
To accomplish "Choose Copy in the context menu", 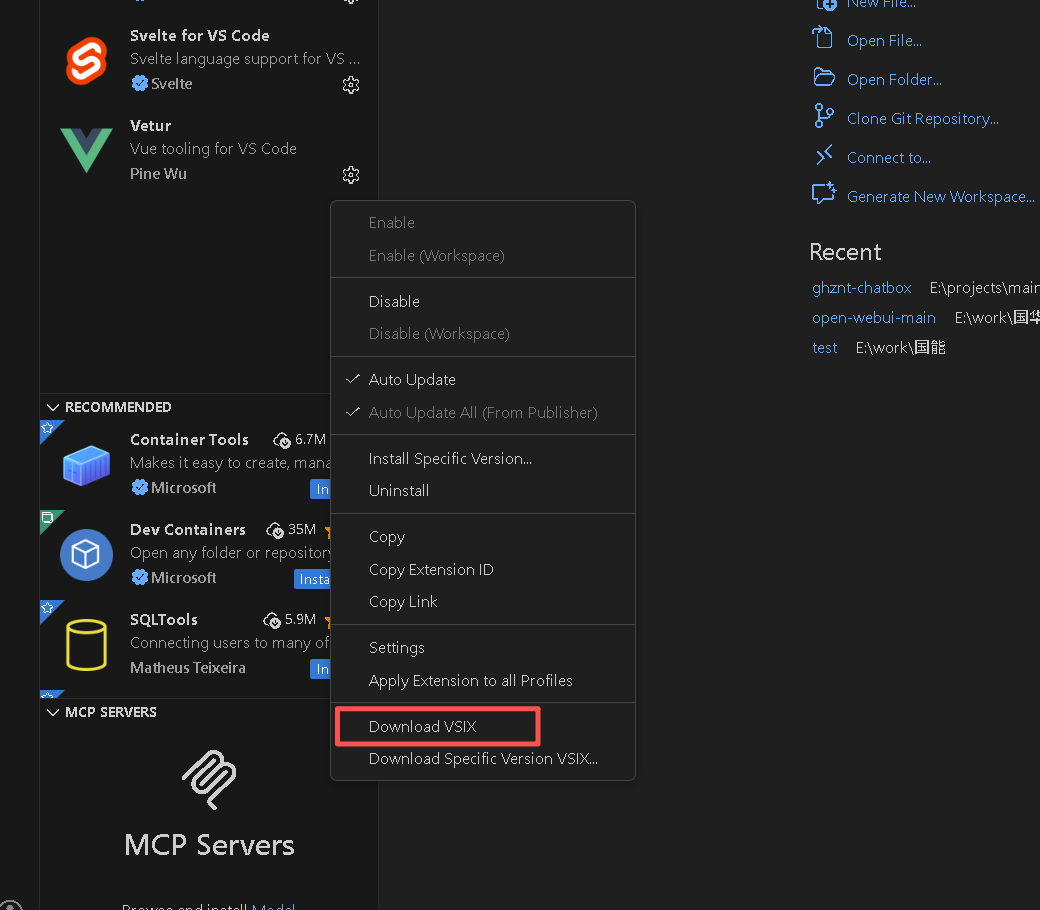I will tap(483, 537).
